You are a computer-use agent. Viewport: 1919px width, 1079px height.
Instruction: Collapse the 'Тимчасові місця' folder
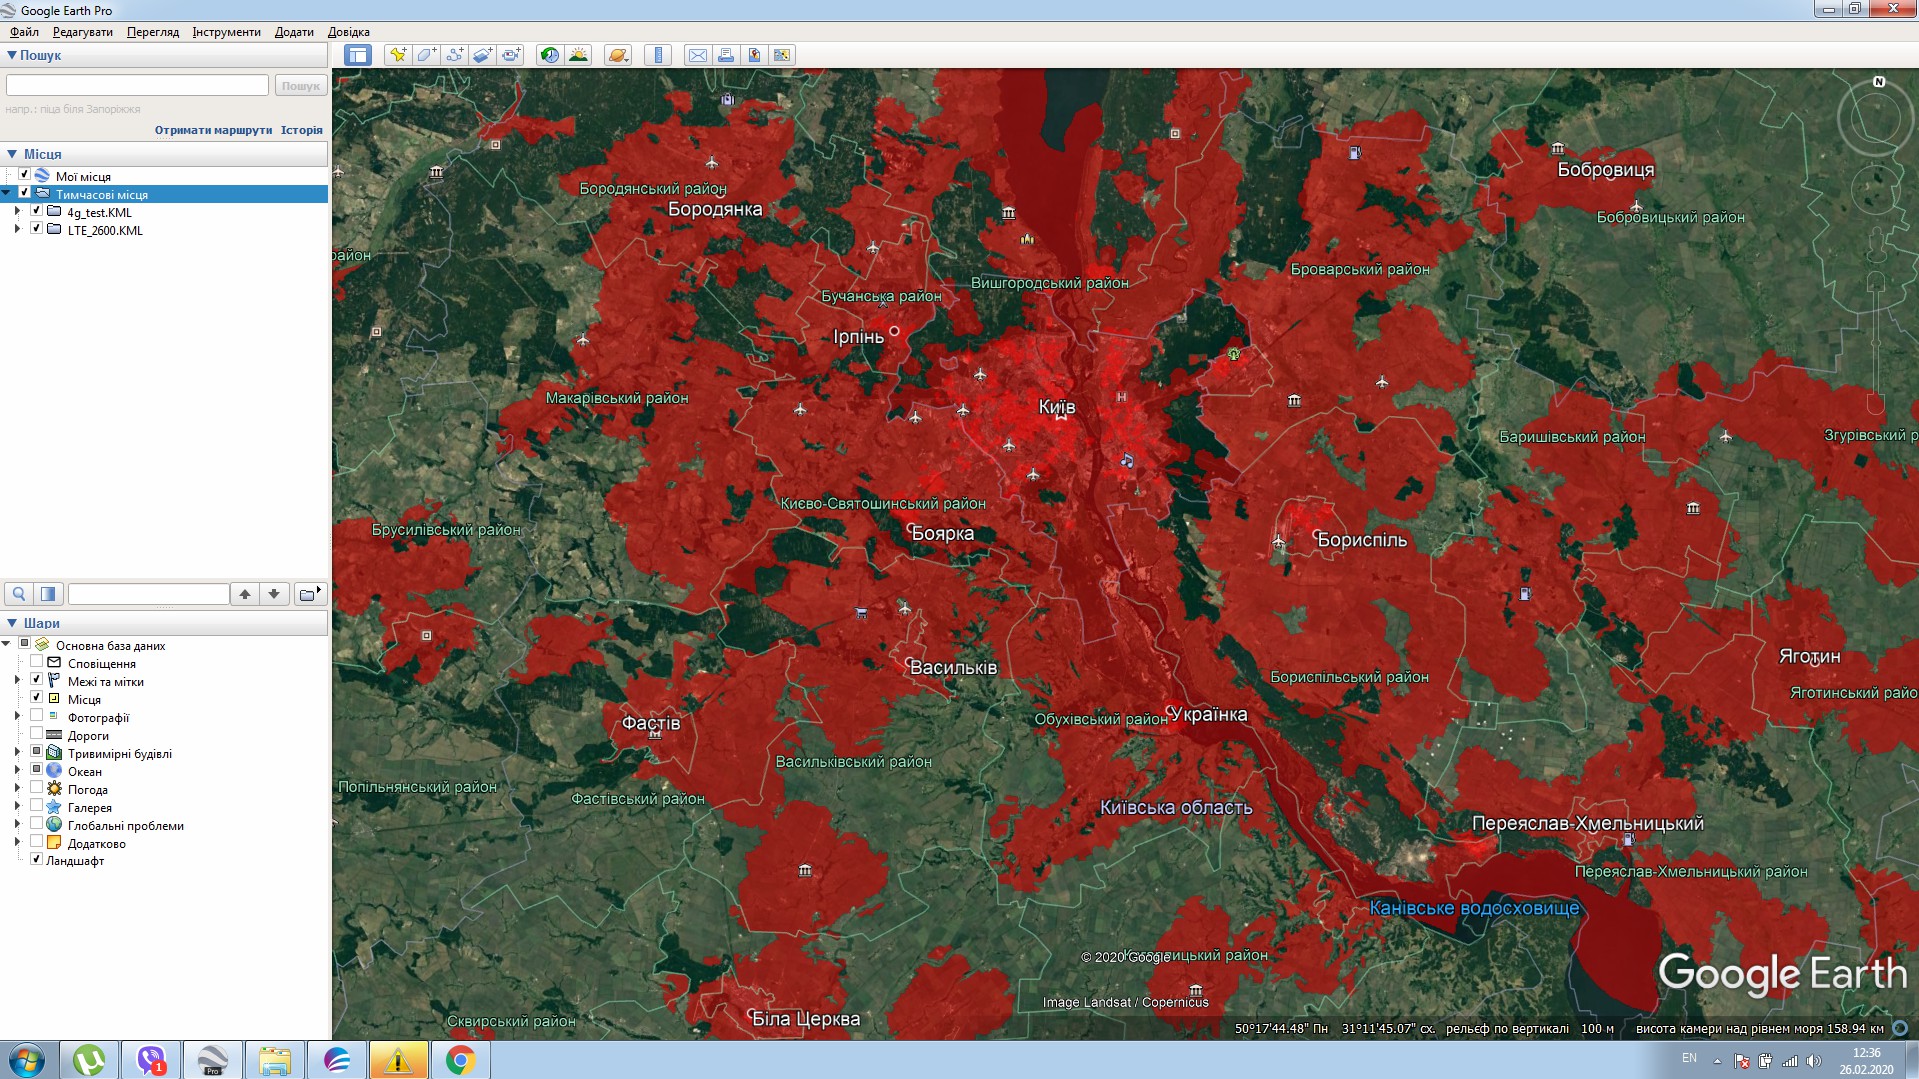coord(7,194)
